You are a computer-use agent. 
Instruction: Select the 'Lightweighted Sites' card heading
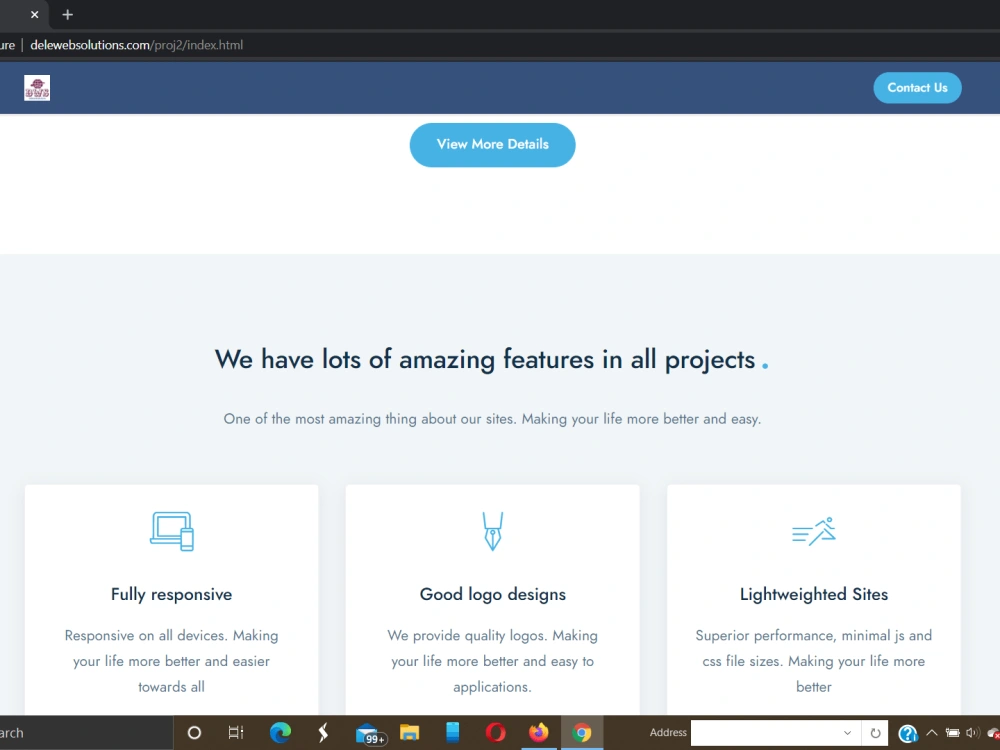click(814, 594)
